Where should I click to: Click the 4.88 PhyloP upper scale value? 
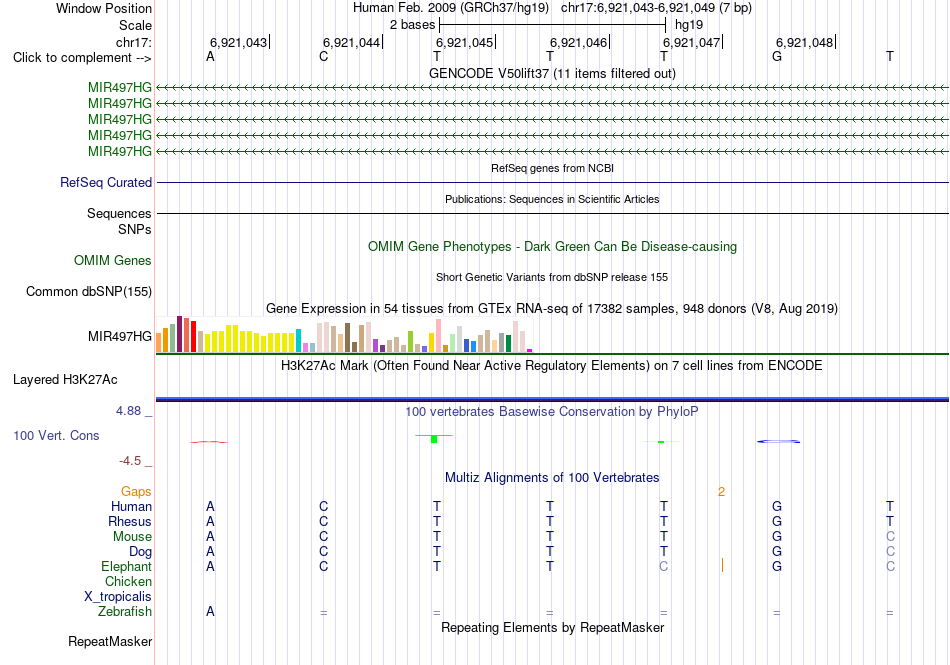[x=128, y=411]
